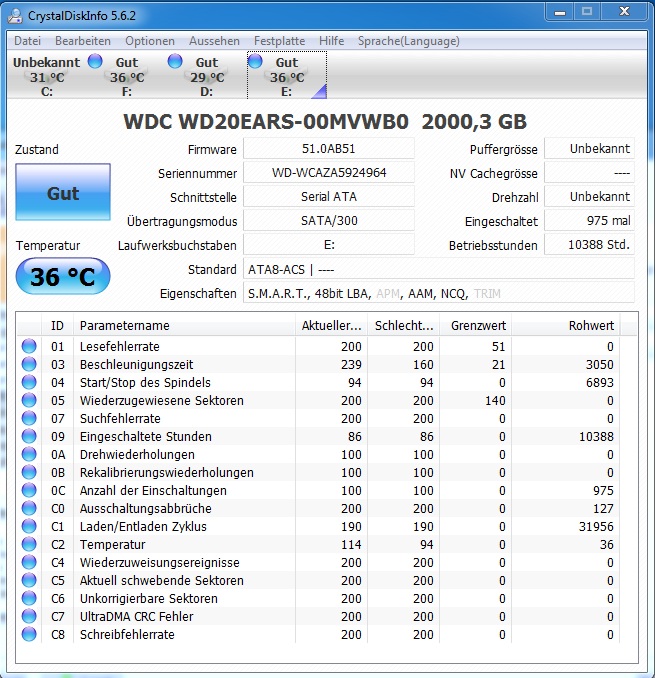Select the D: drive tab at 29 °C
The height and width of the screenshot is (678, 655).
tap(207, 76)
